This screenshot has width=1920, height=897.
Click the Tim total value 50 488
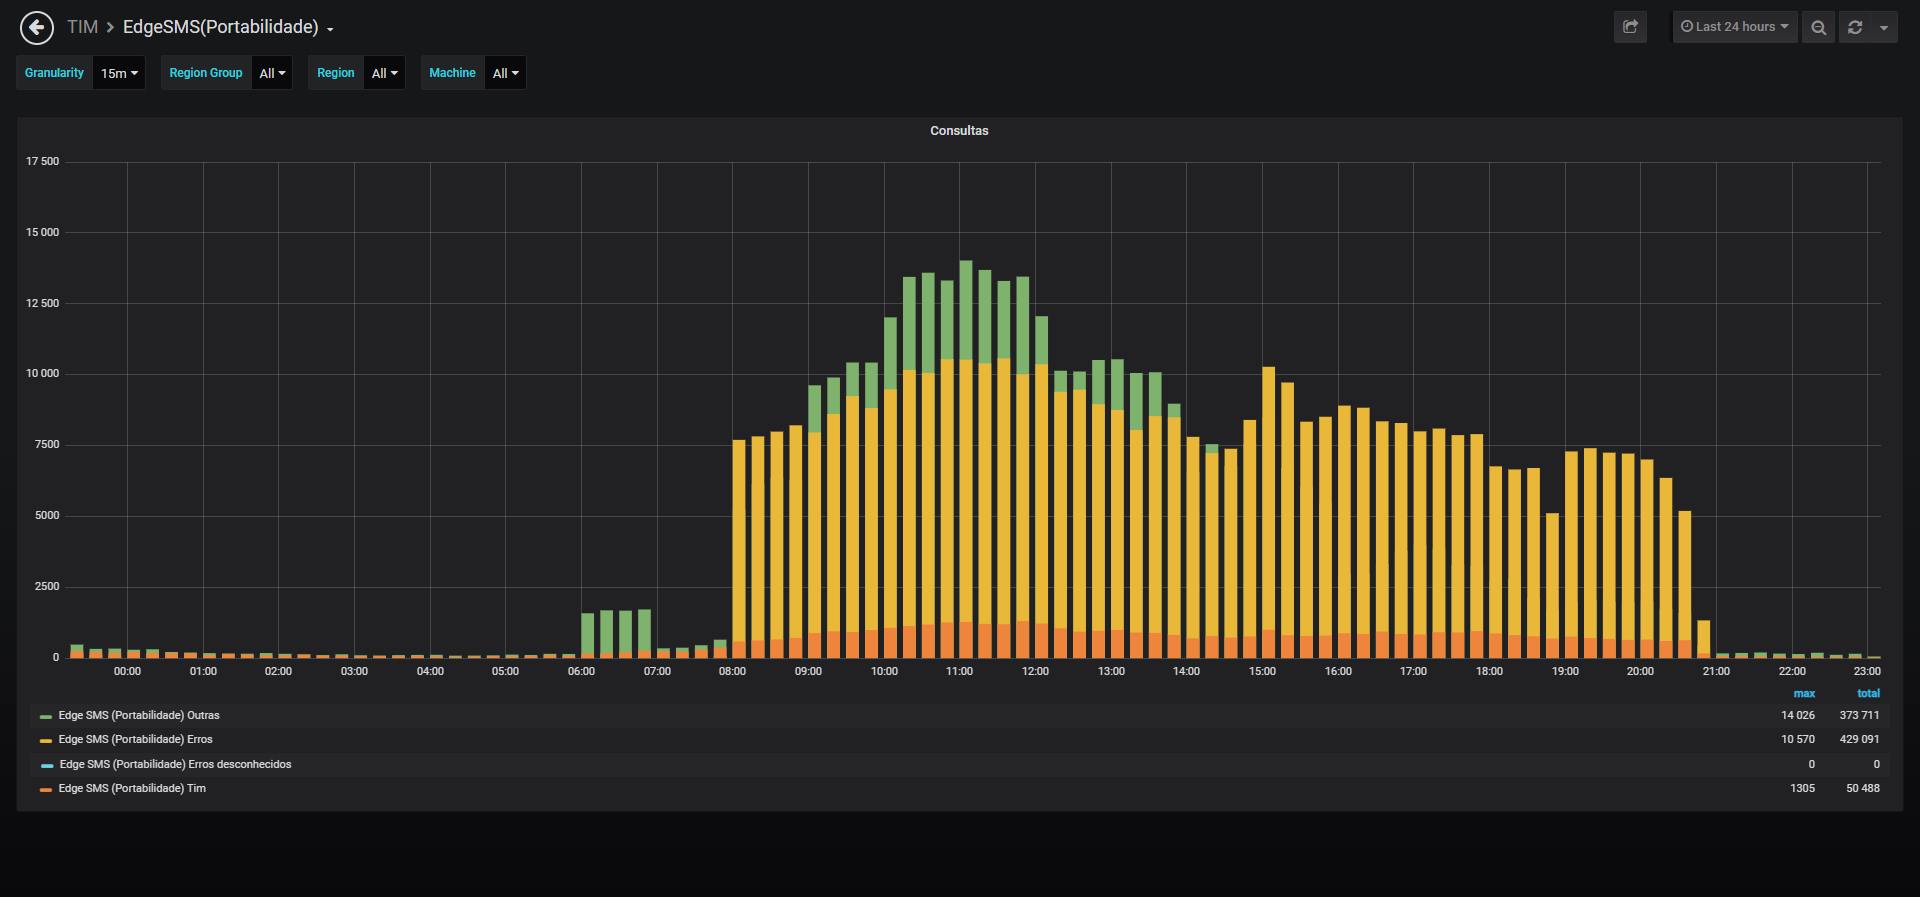1863,789
